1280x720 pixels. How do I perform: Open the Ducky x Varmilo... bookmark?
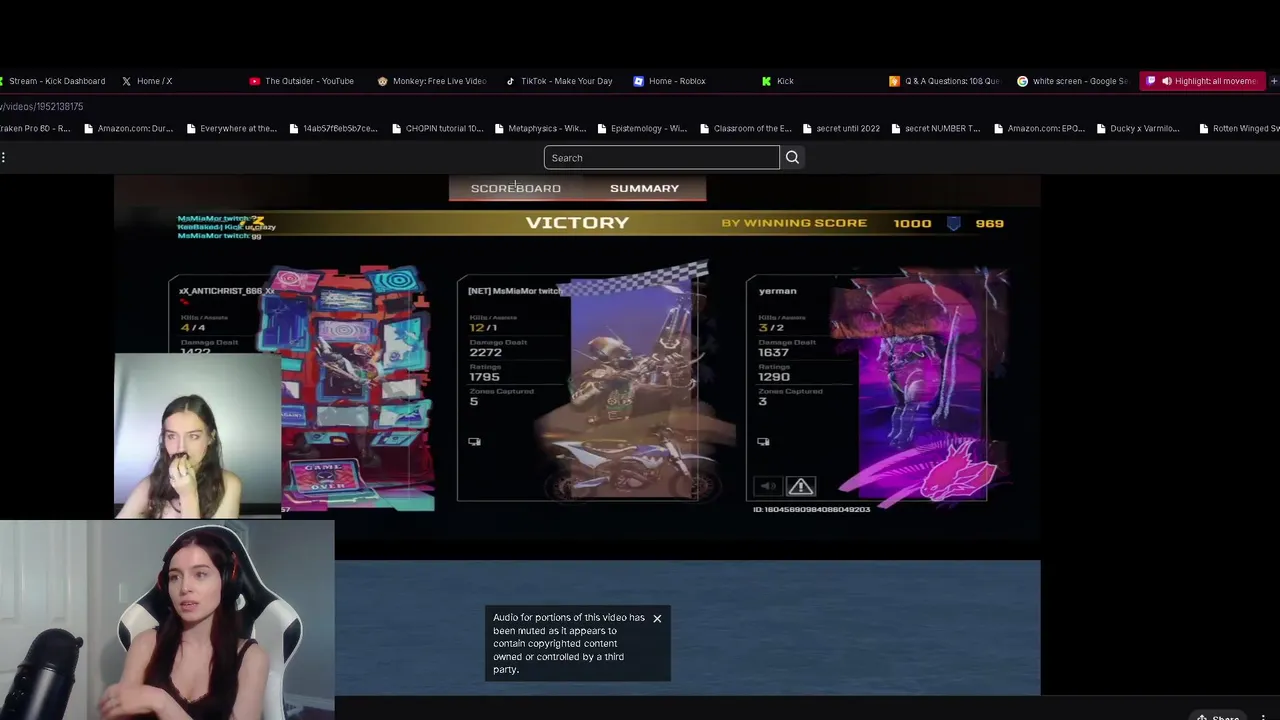[x=1138, y=128]
